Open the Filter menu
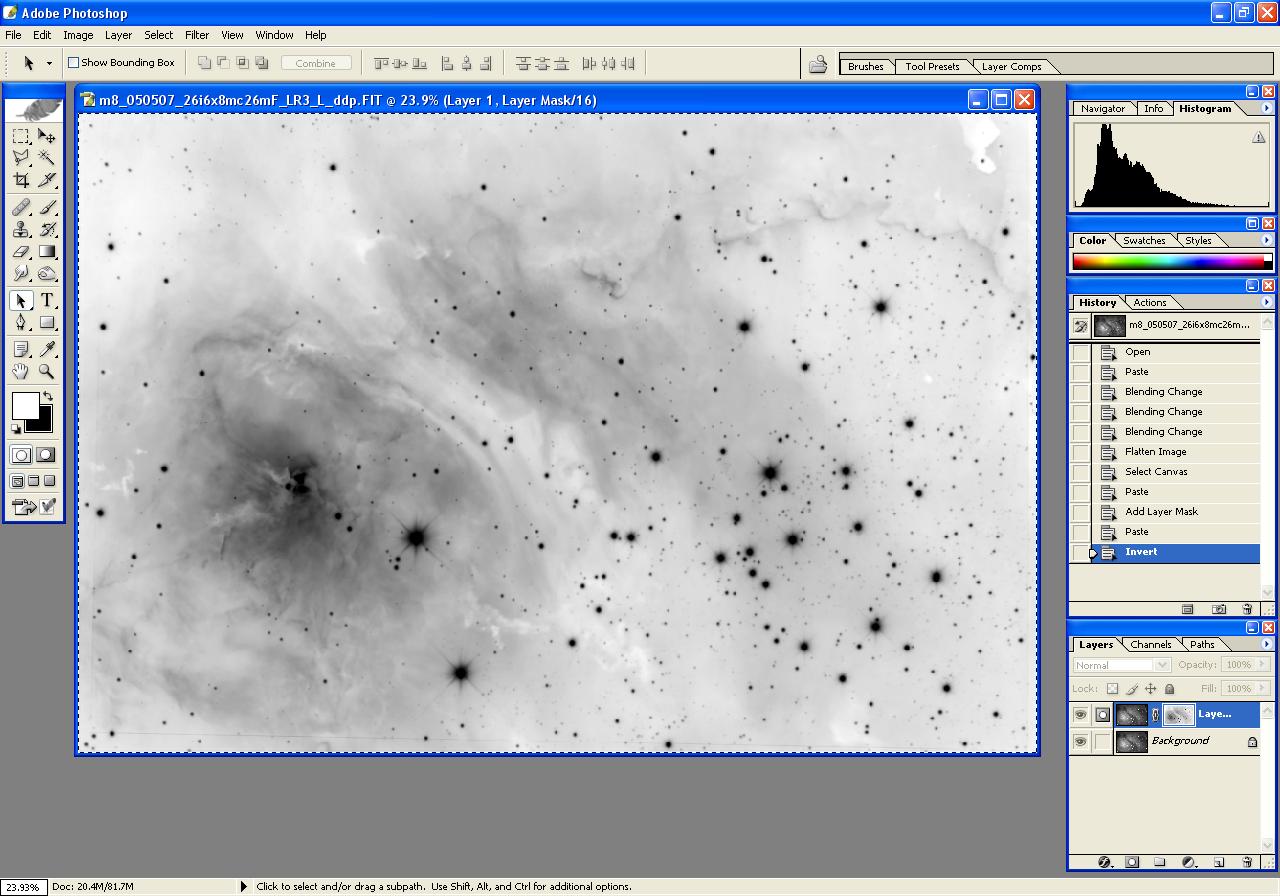The width and height of the screenshot is (1280, 896). tap(197, 35)
